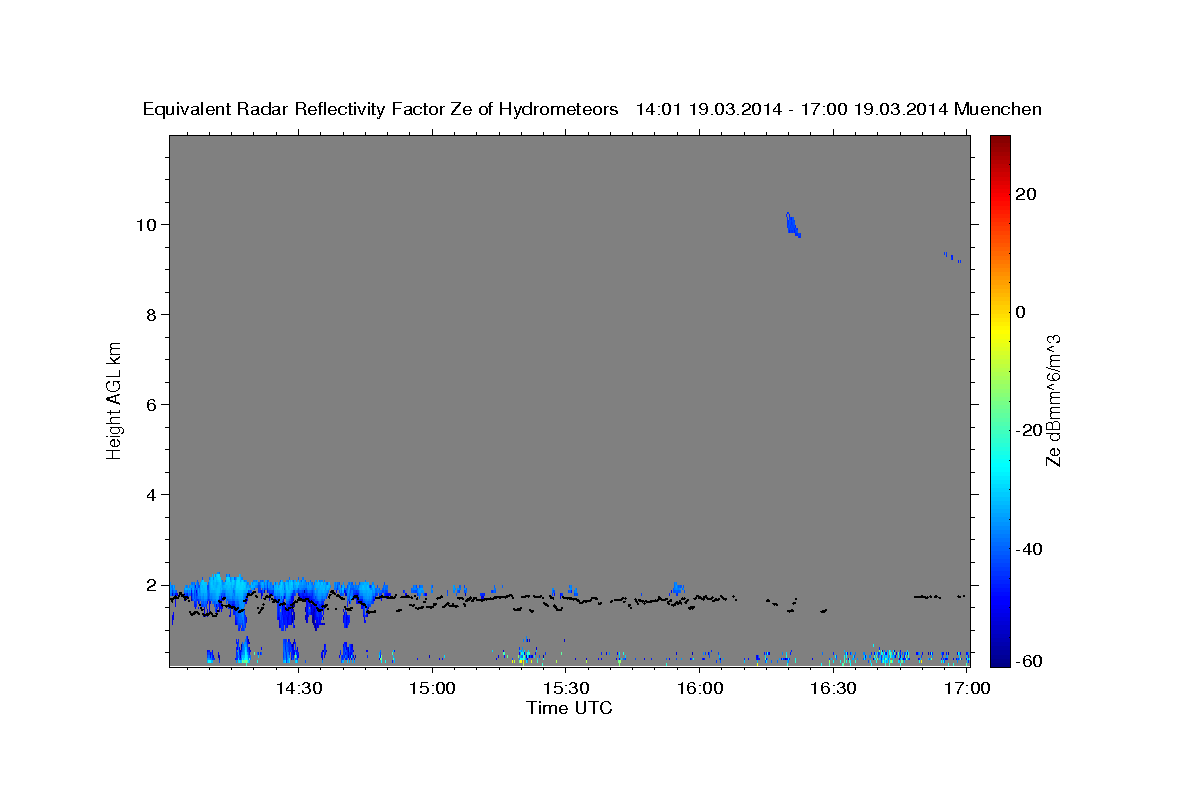This screenshot has width=1200, height=800.
Task: Click the plot title text
Action: click(593, 109)
